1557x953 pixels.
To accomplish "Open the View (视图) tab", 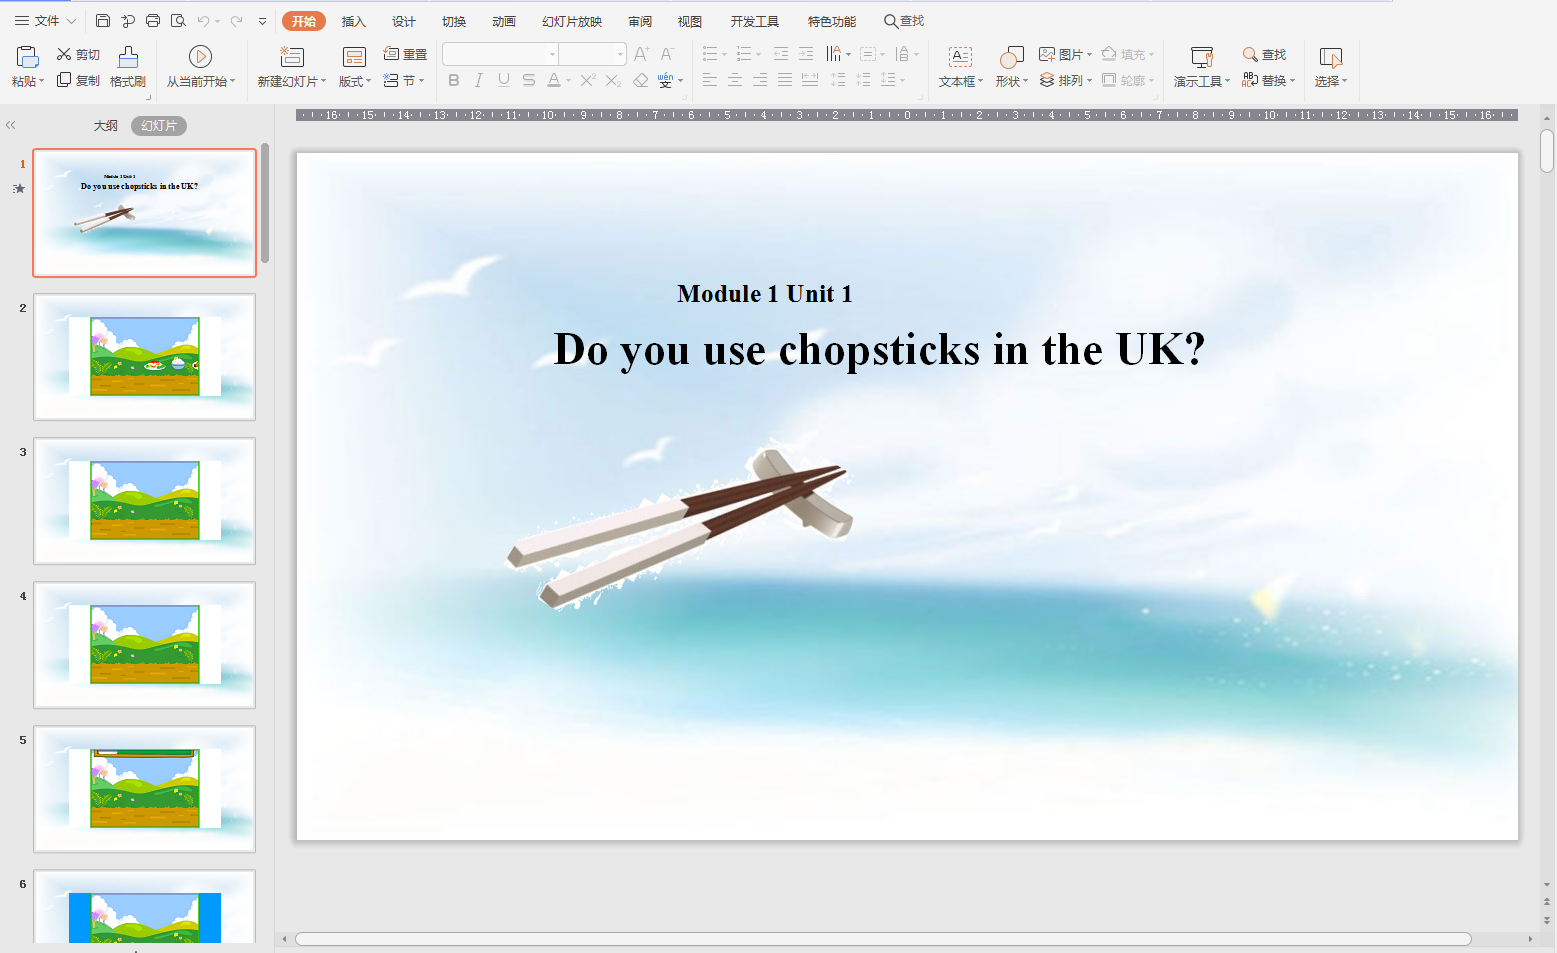I will (690, 21).
